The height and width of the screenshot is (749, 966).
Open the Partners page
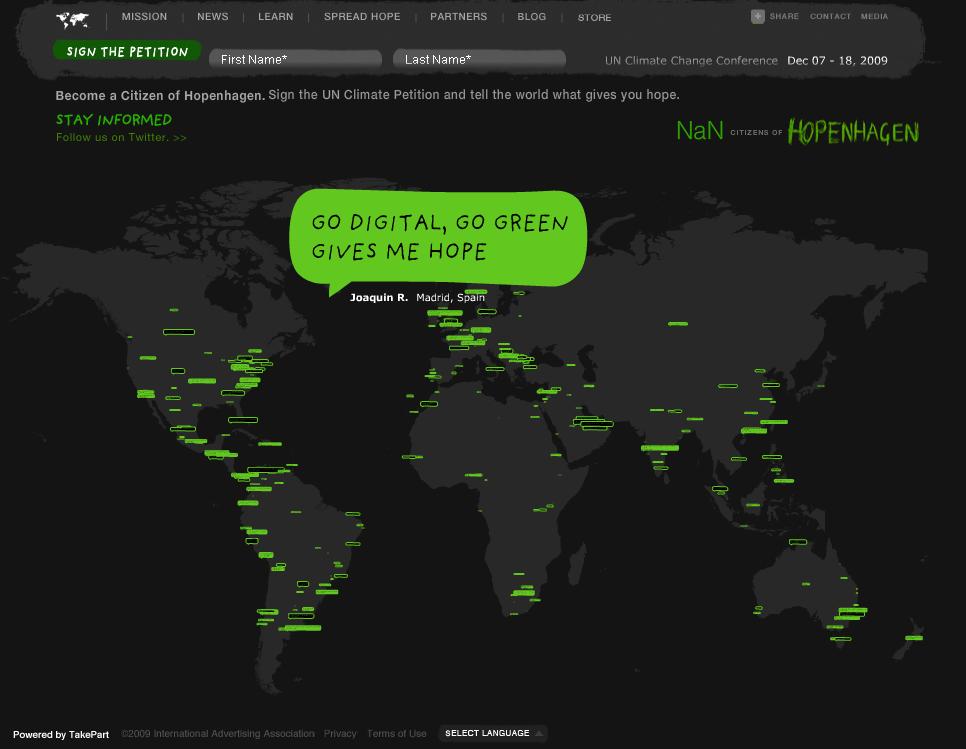tap(458, 17)
